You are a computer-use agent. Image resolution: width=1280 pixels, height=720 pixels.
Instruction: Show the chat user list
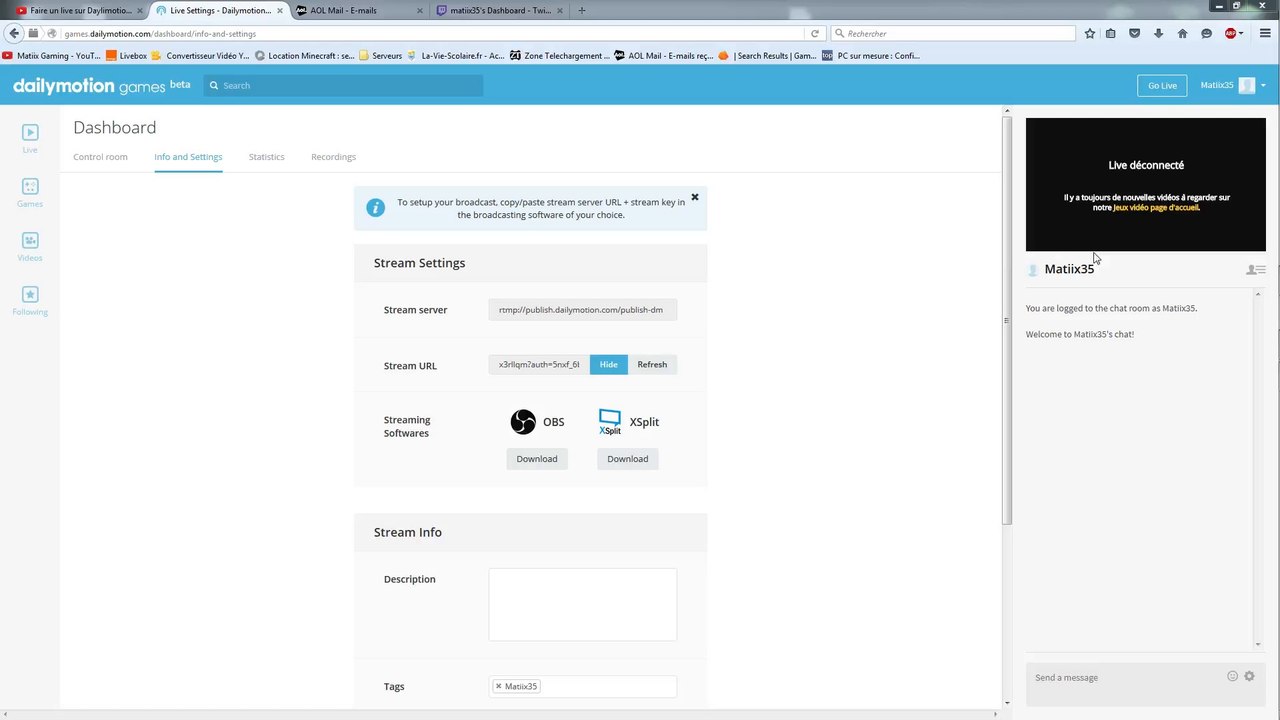point(1256,270)
